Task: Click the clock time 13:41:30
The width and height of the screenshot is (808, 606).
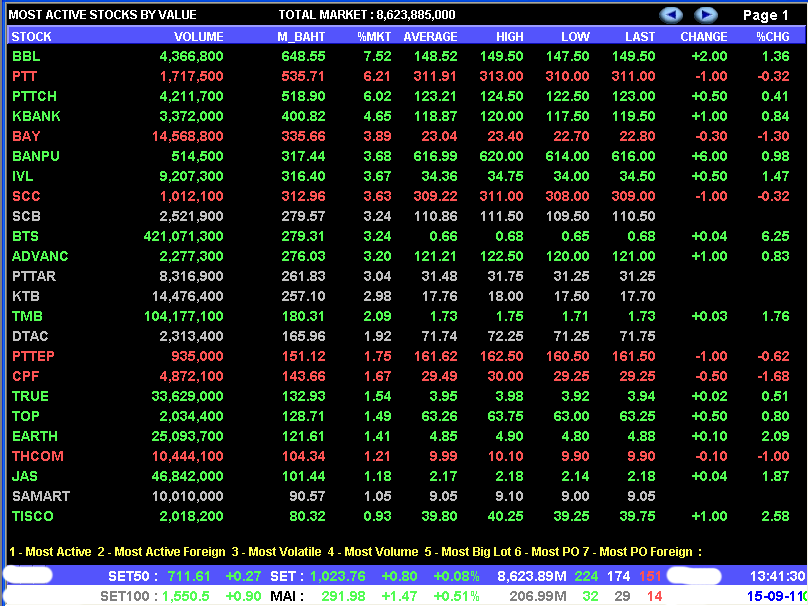Action: click(776, 576)
